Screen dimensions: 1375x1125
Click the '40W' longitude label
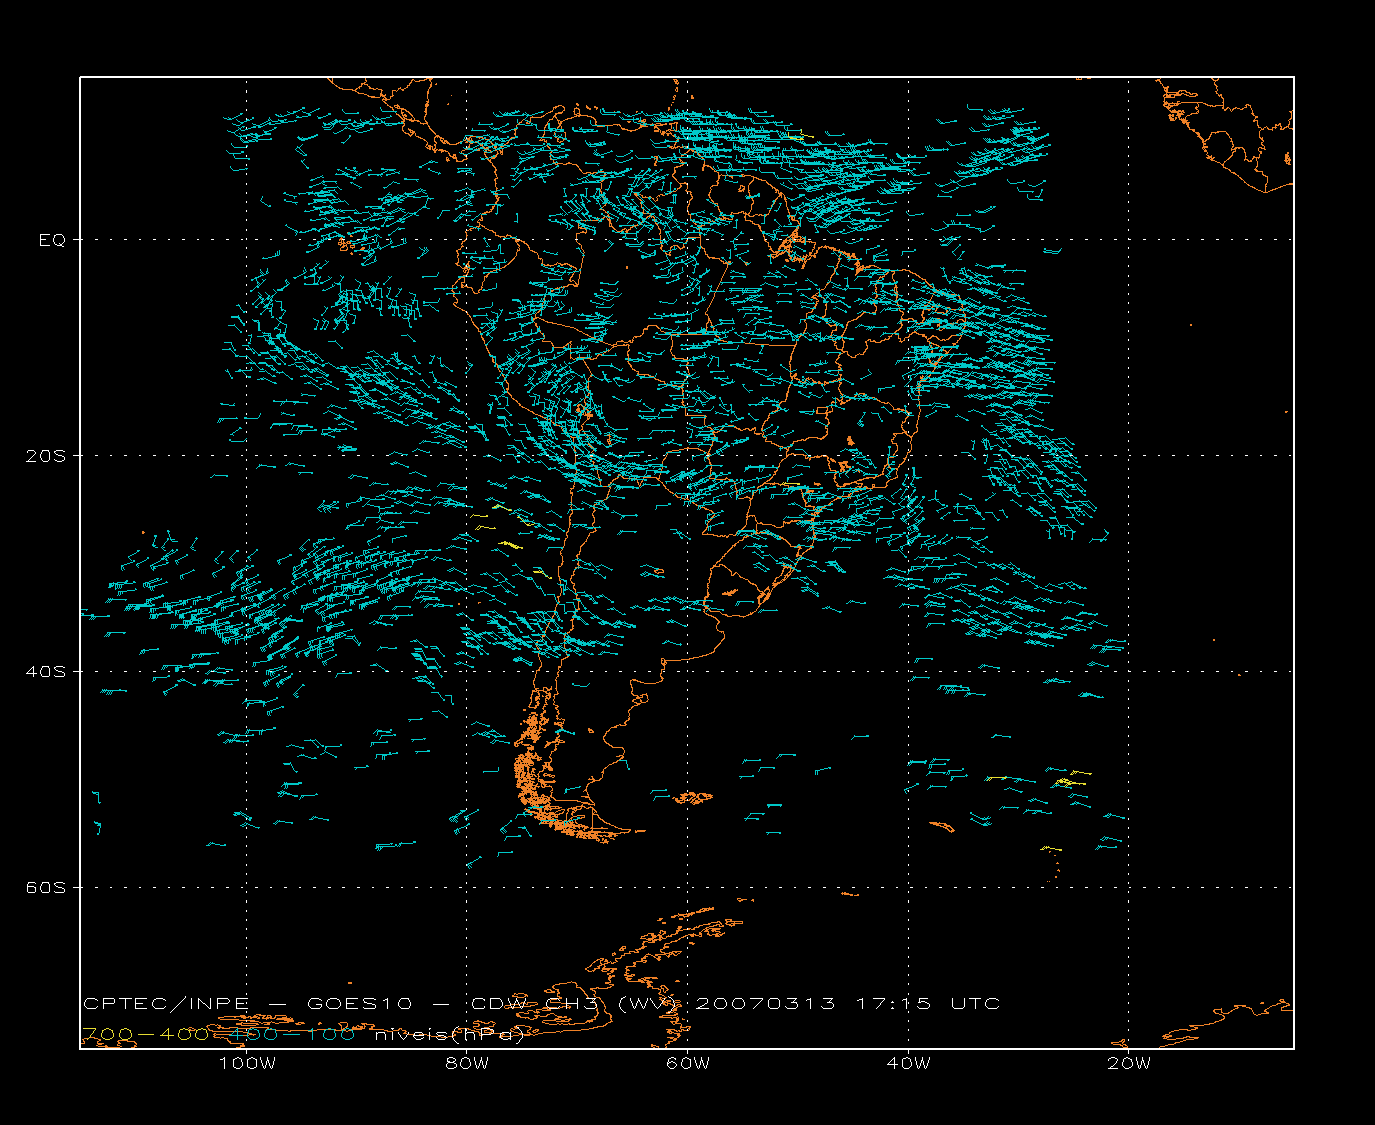point(908,1063)
